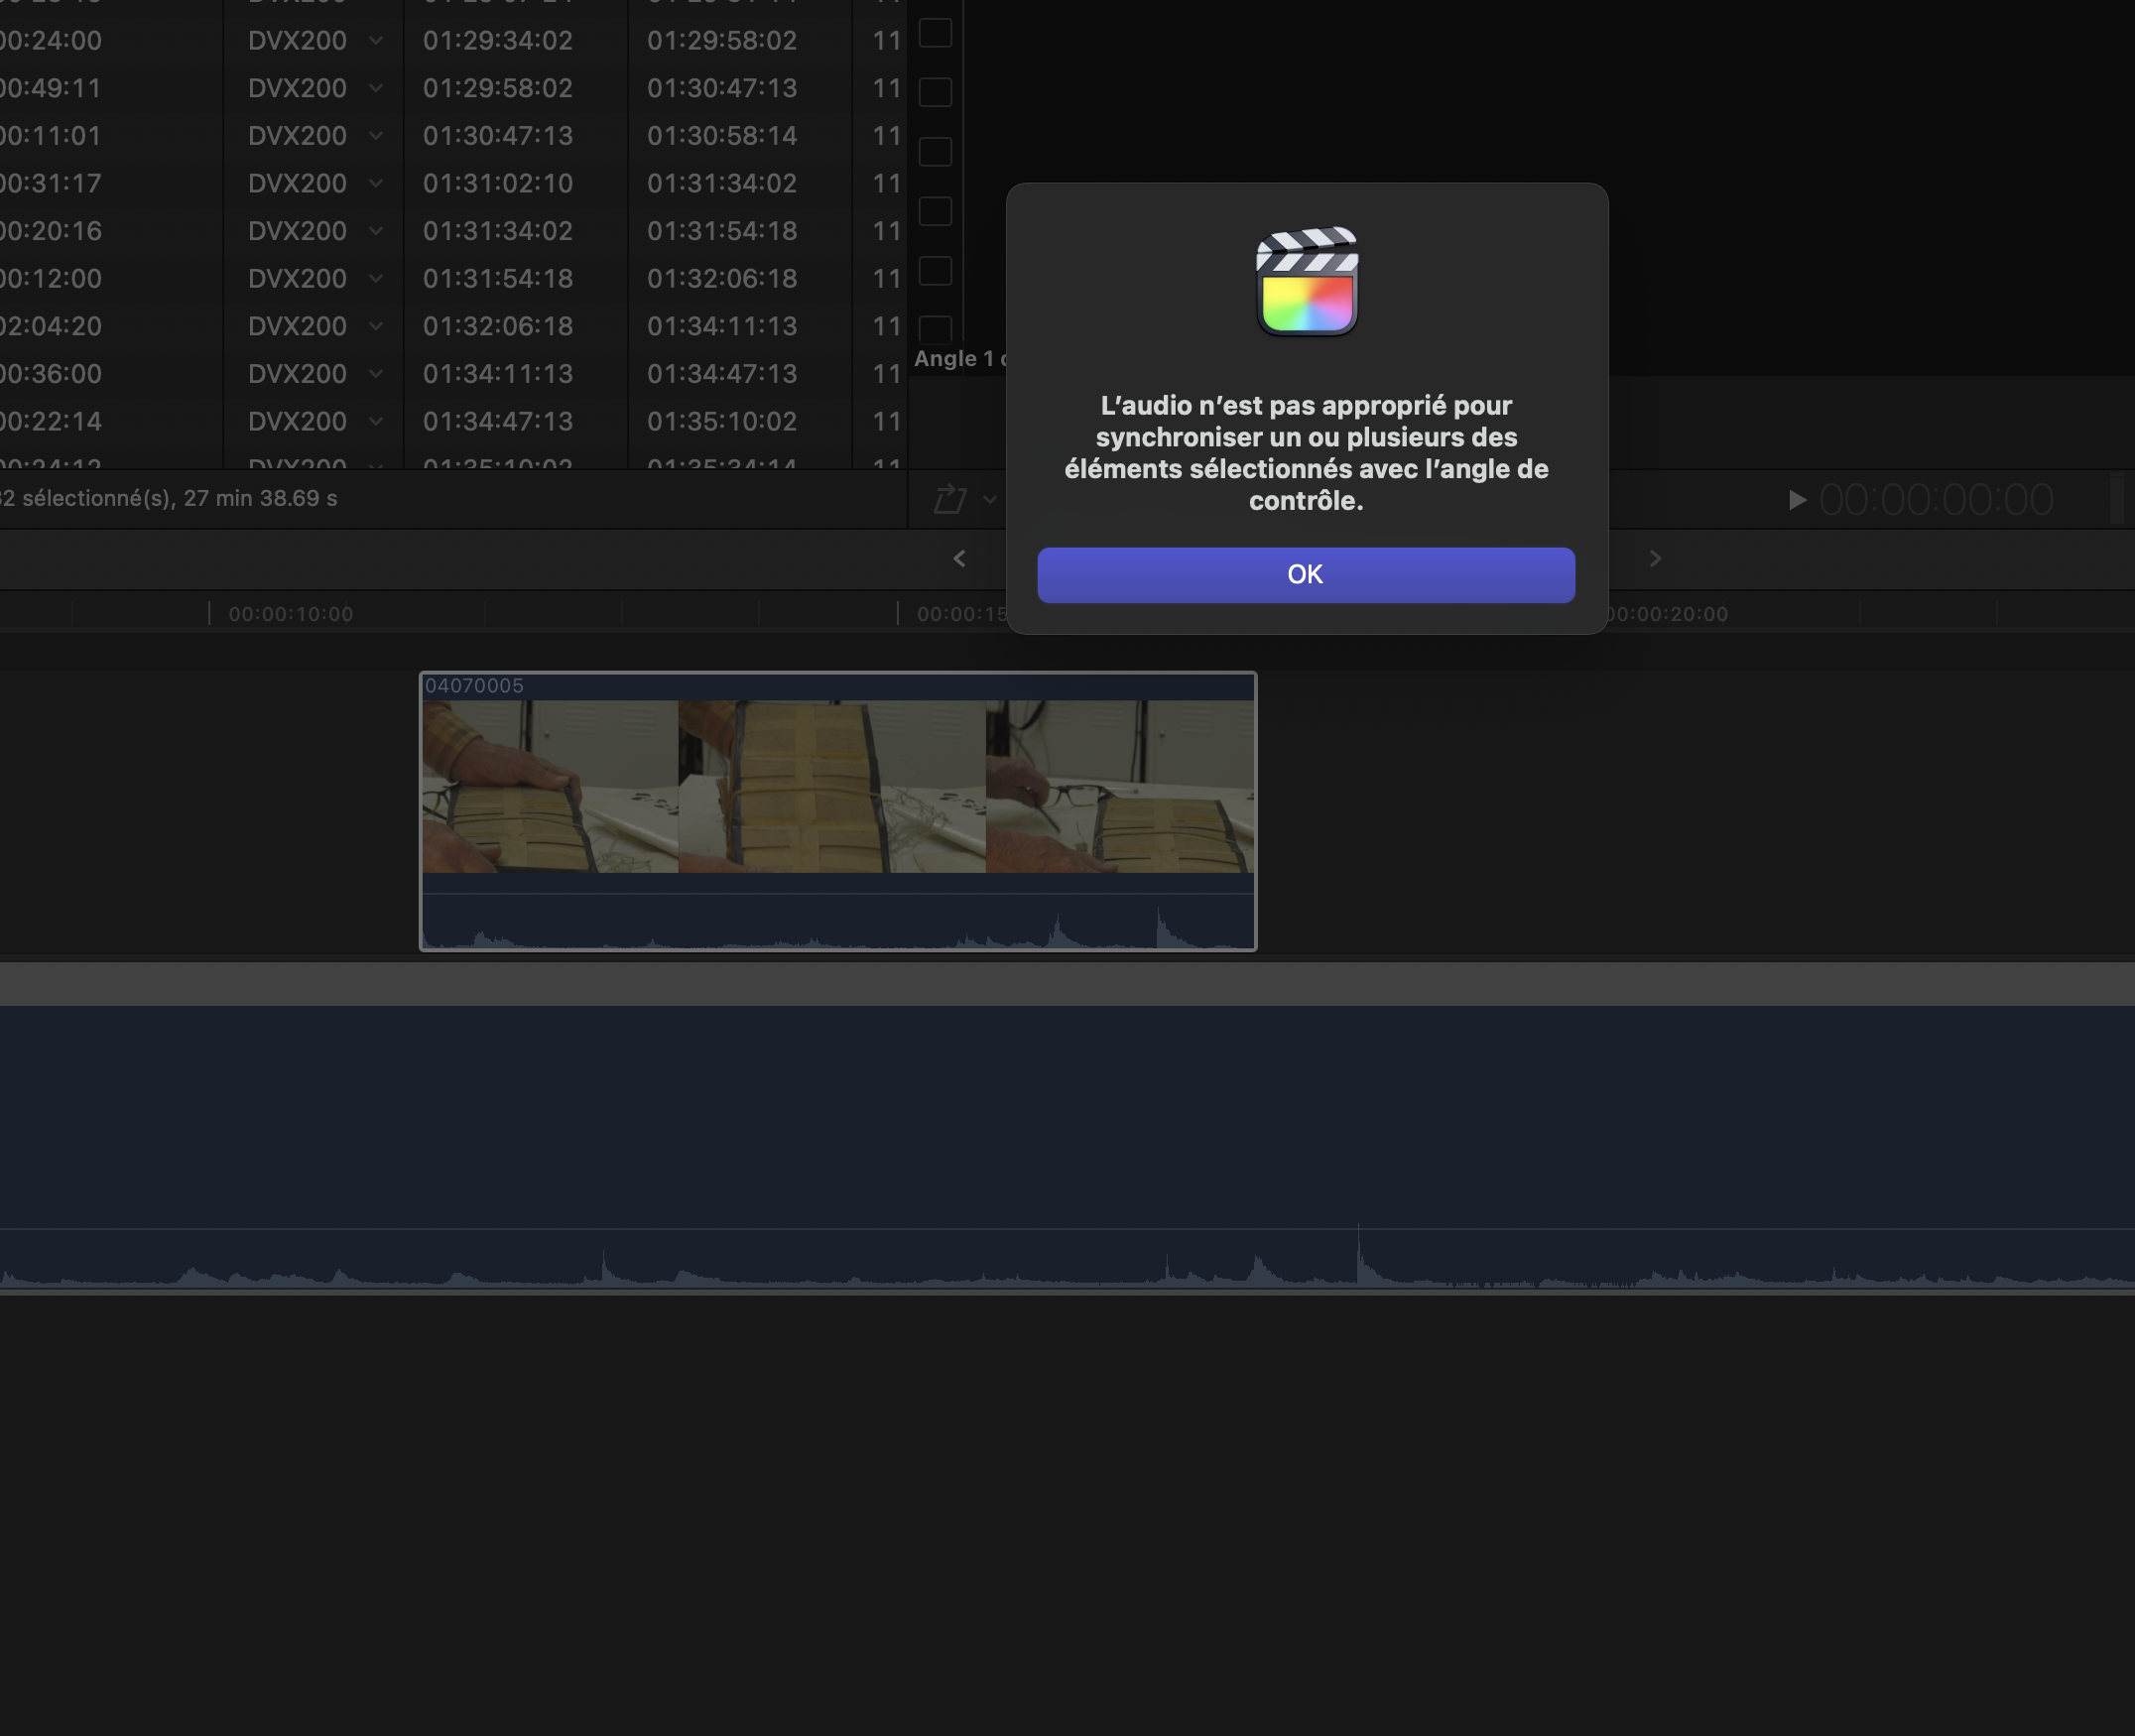Screen dimensions: 2135x1736
Task: Click the 00:00:00:00 timecode display
Action: point(1936,499)
